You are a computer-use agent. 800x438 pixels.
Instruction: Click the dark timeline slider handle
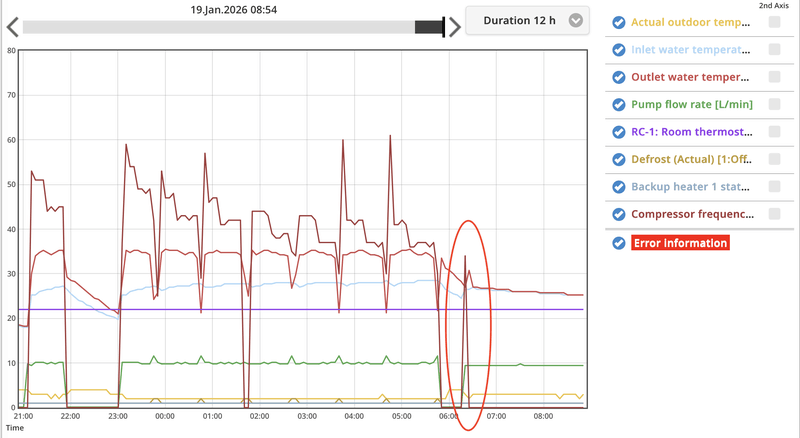tap(430, 27)
